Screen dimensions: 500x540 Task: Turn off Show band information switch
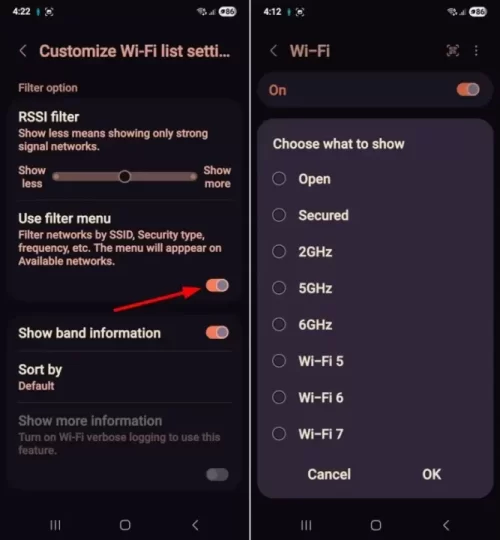click(x=217, y=333)
